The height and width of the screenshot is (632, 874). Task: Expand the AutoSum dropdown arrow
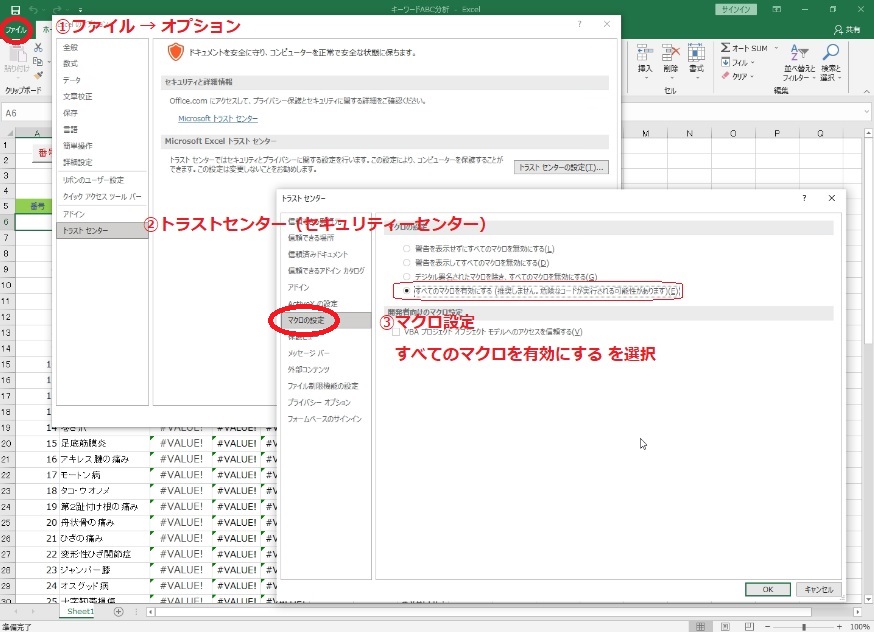[776, 48]
